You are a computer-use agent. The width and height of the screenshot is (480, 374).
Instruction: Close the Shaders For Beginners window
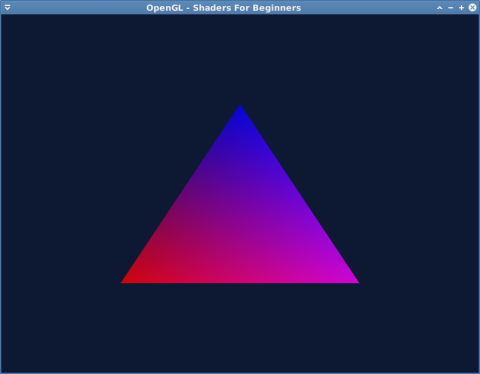pyautogui.click(x=472, y=7)
